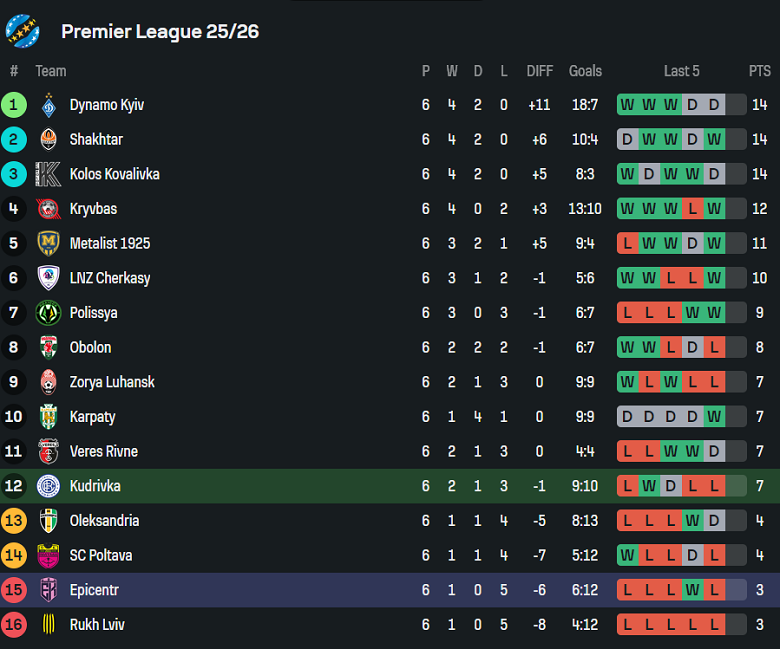This screenshot has width=780, height=649.
Task: Click the Metalist 1925 club crest
Action: [x=48, y=243]
